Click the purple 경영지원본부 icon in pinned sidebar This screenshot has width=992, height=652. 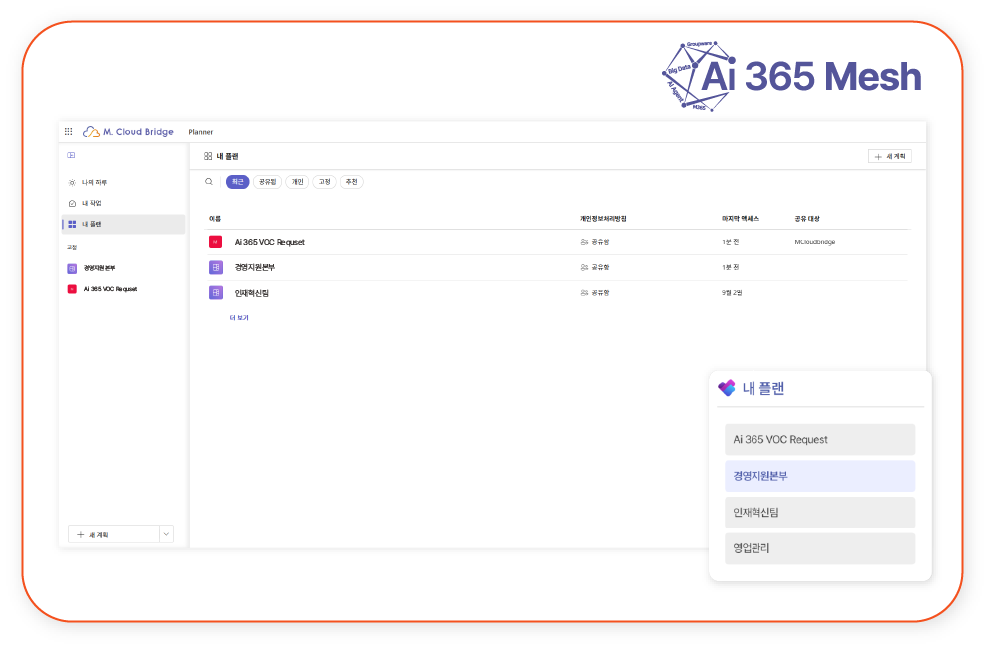(72, 268)
